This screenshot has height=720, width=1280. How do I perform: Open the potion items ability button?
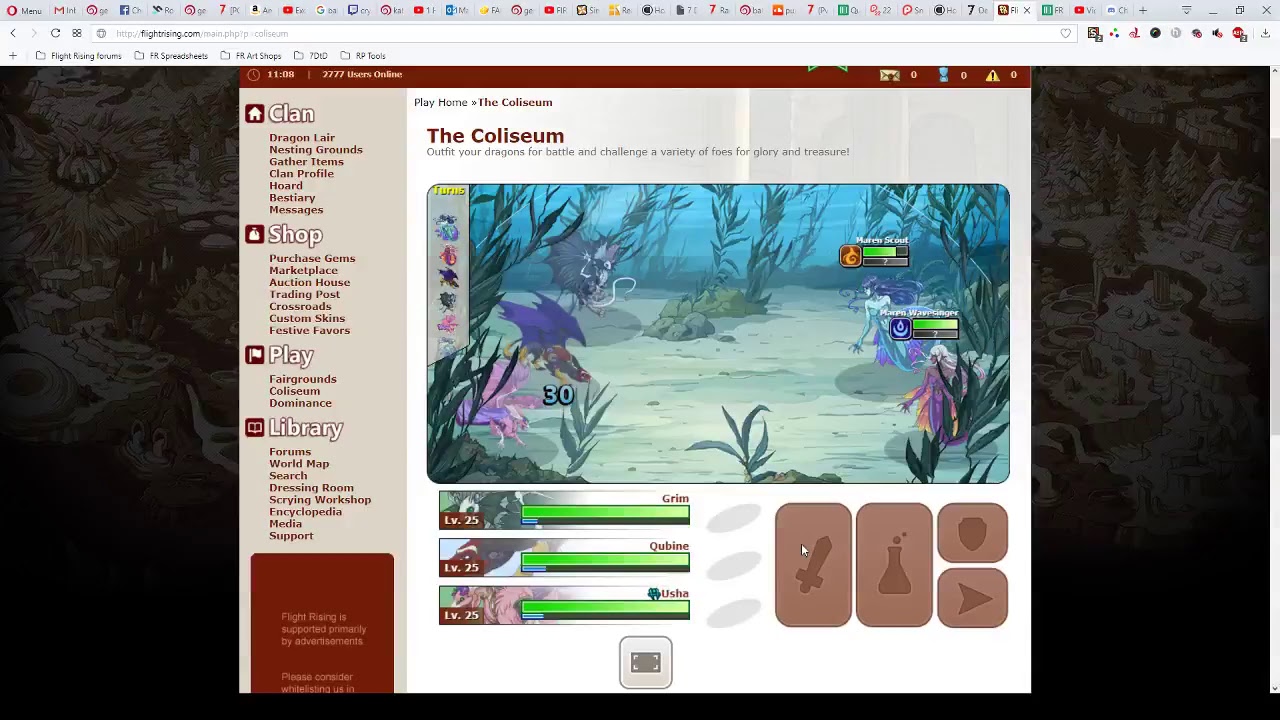[894, 565]
